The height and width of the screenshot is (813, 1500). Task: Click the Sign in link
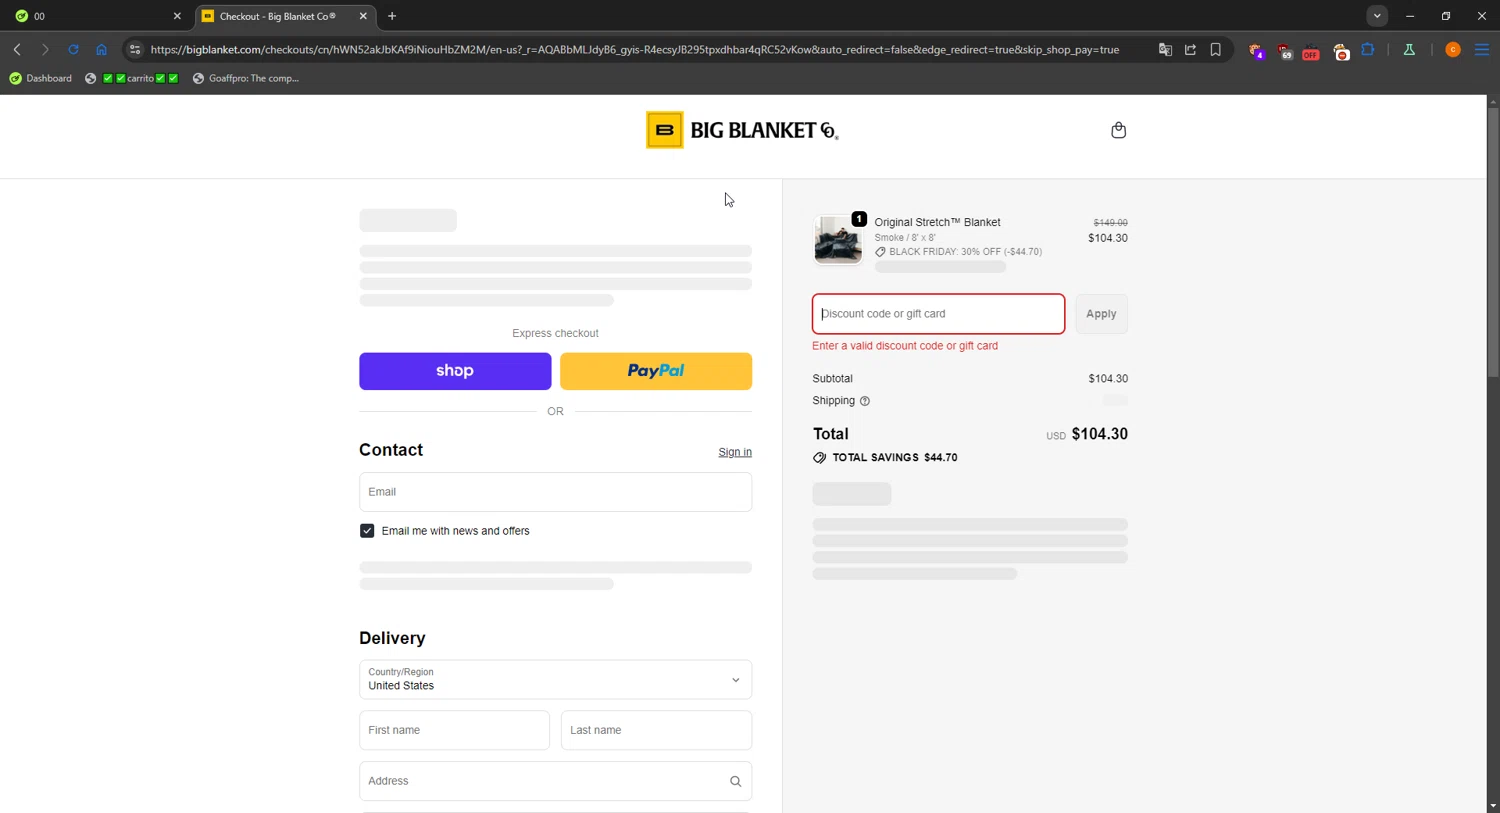[735, 452]
